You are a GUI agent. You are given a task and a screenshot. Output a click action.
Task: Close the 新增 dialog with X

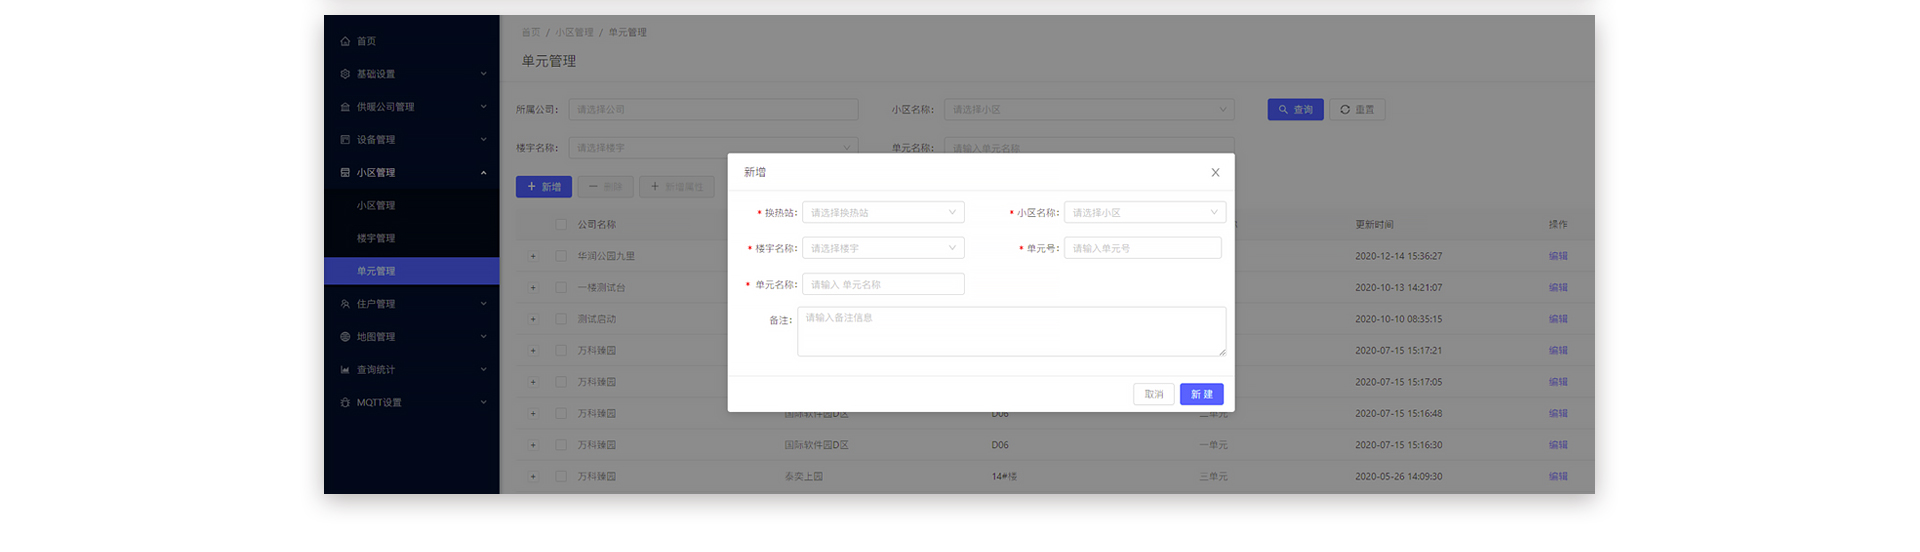coord(1215,173)
